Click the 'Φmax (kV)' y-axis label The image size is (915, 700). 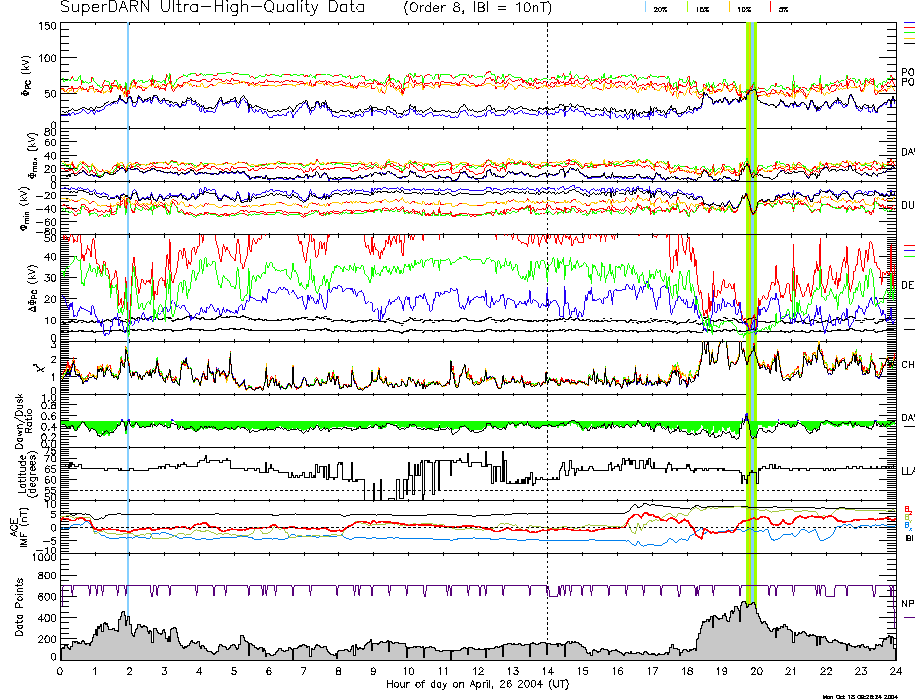point(32,154)
